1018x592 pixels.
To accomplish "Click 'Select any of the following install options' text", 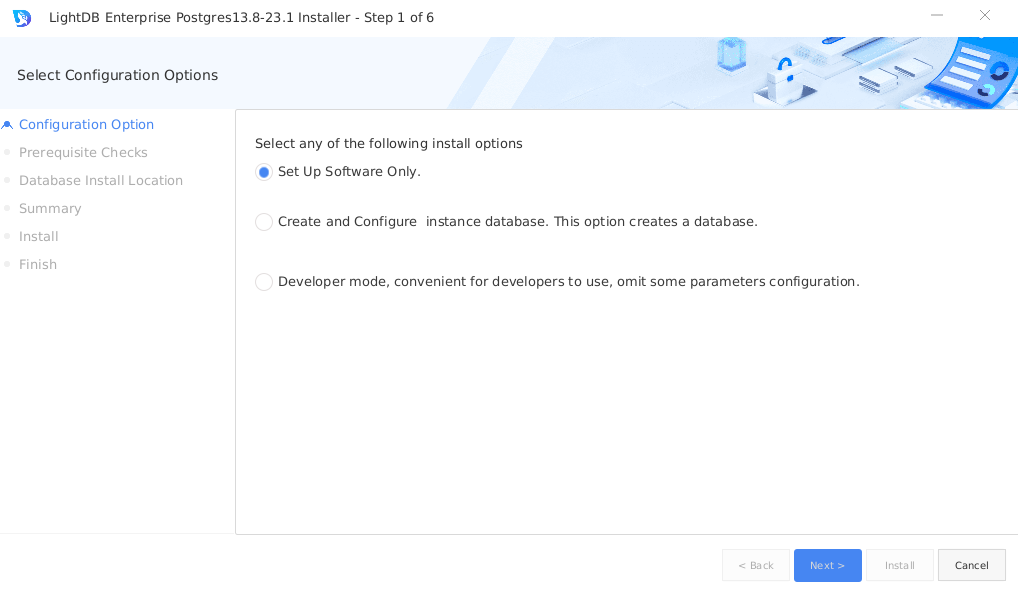I will point(388,143).
